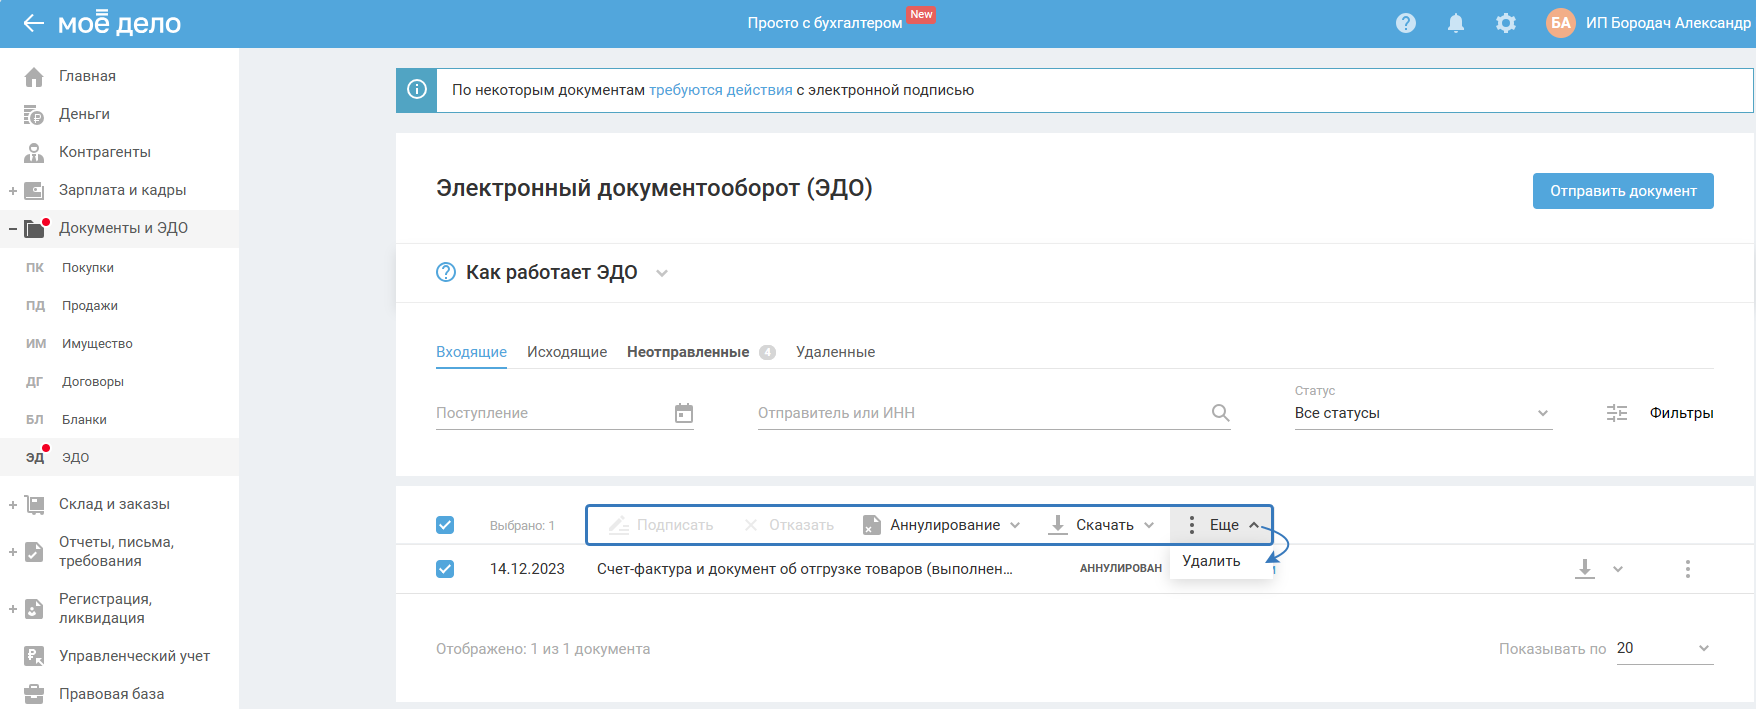
Task: Click the disabled Подписать button
Action: (662, 525)
